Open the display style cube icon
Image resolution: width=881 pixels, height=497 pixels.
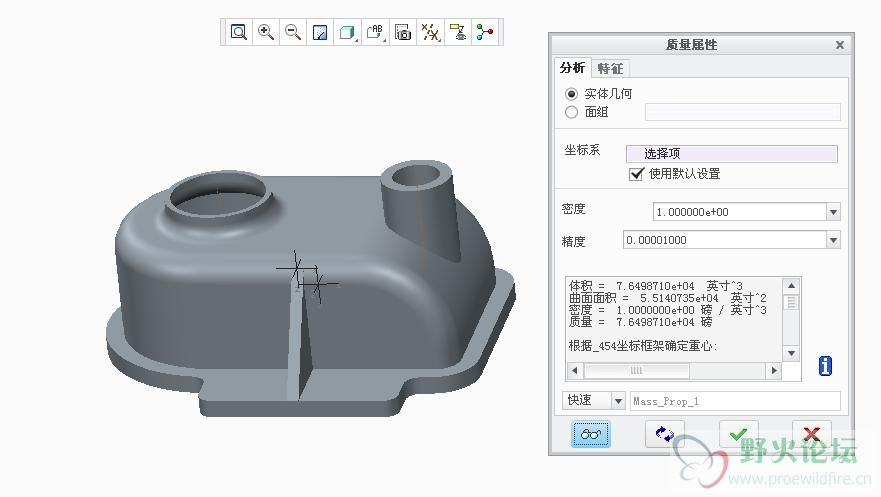347,32
